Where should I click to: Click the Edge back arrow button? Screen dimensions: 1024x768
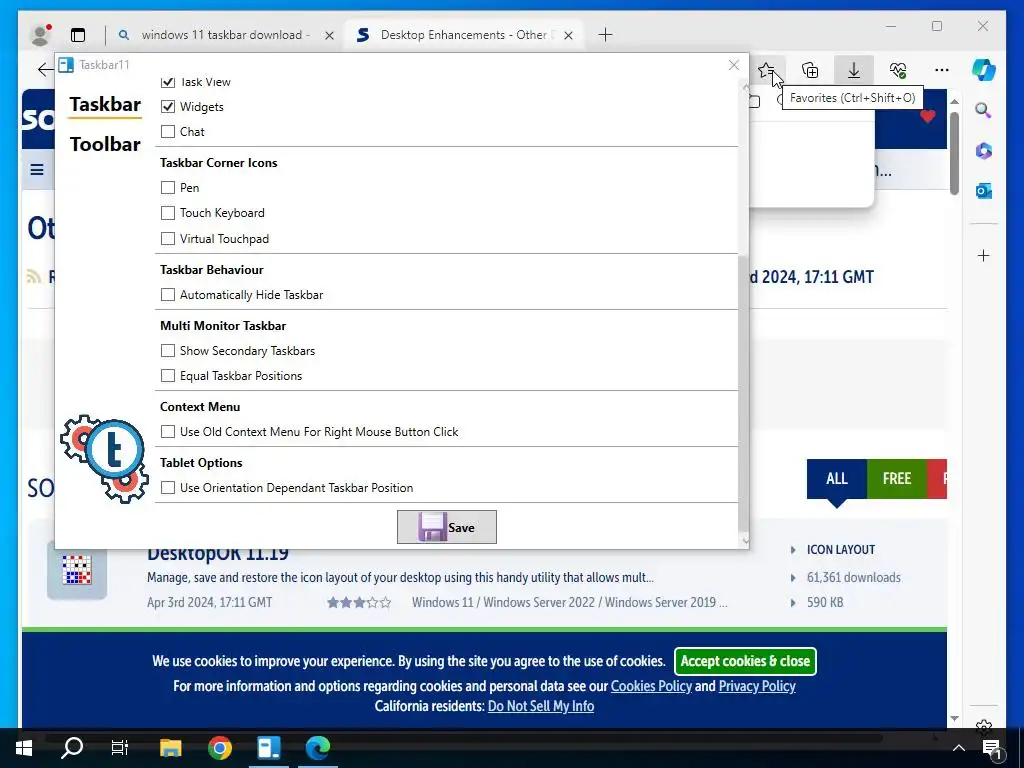coord(45,69)
